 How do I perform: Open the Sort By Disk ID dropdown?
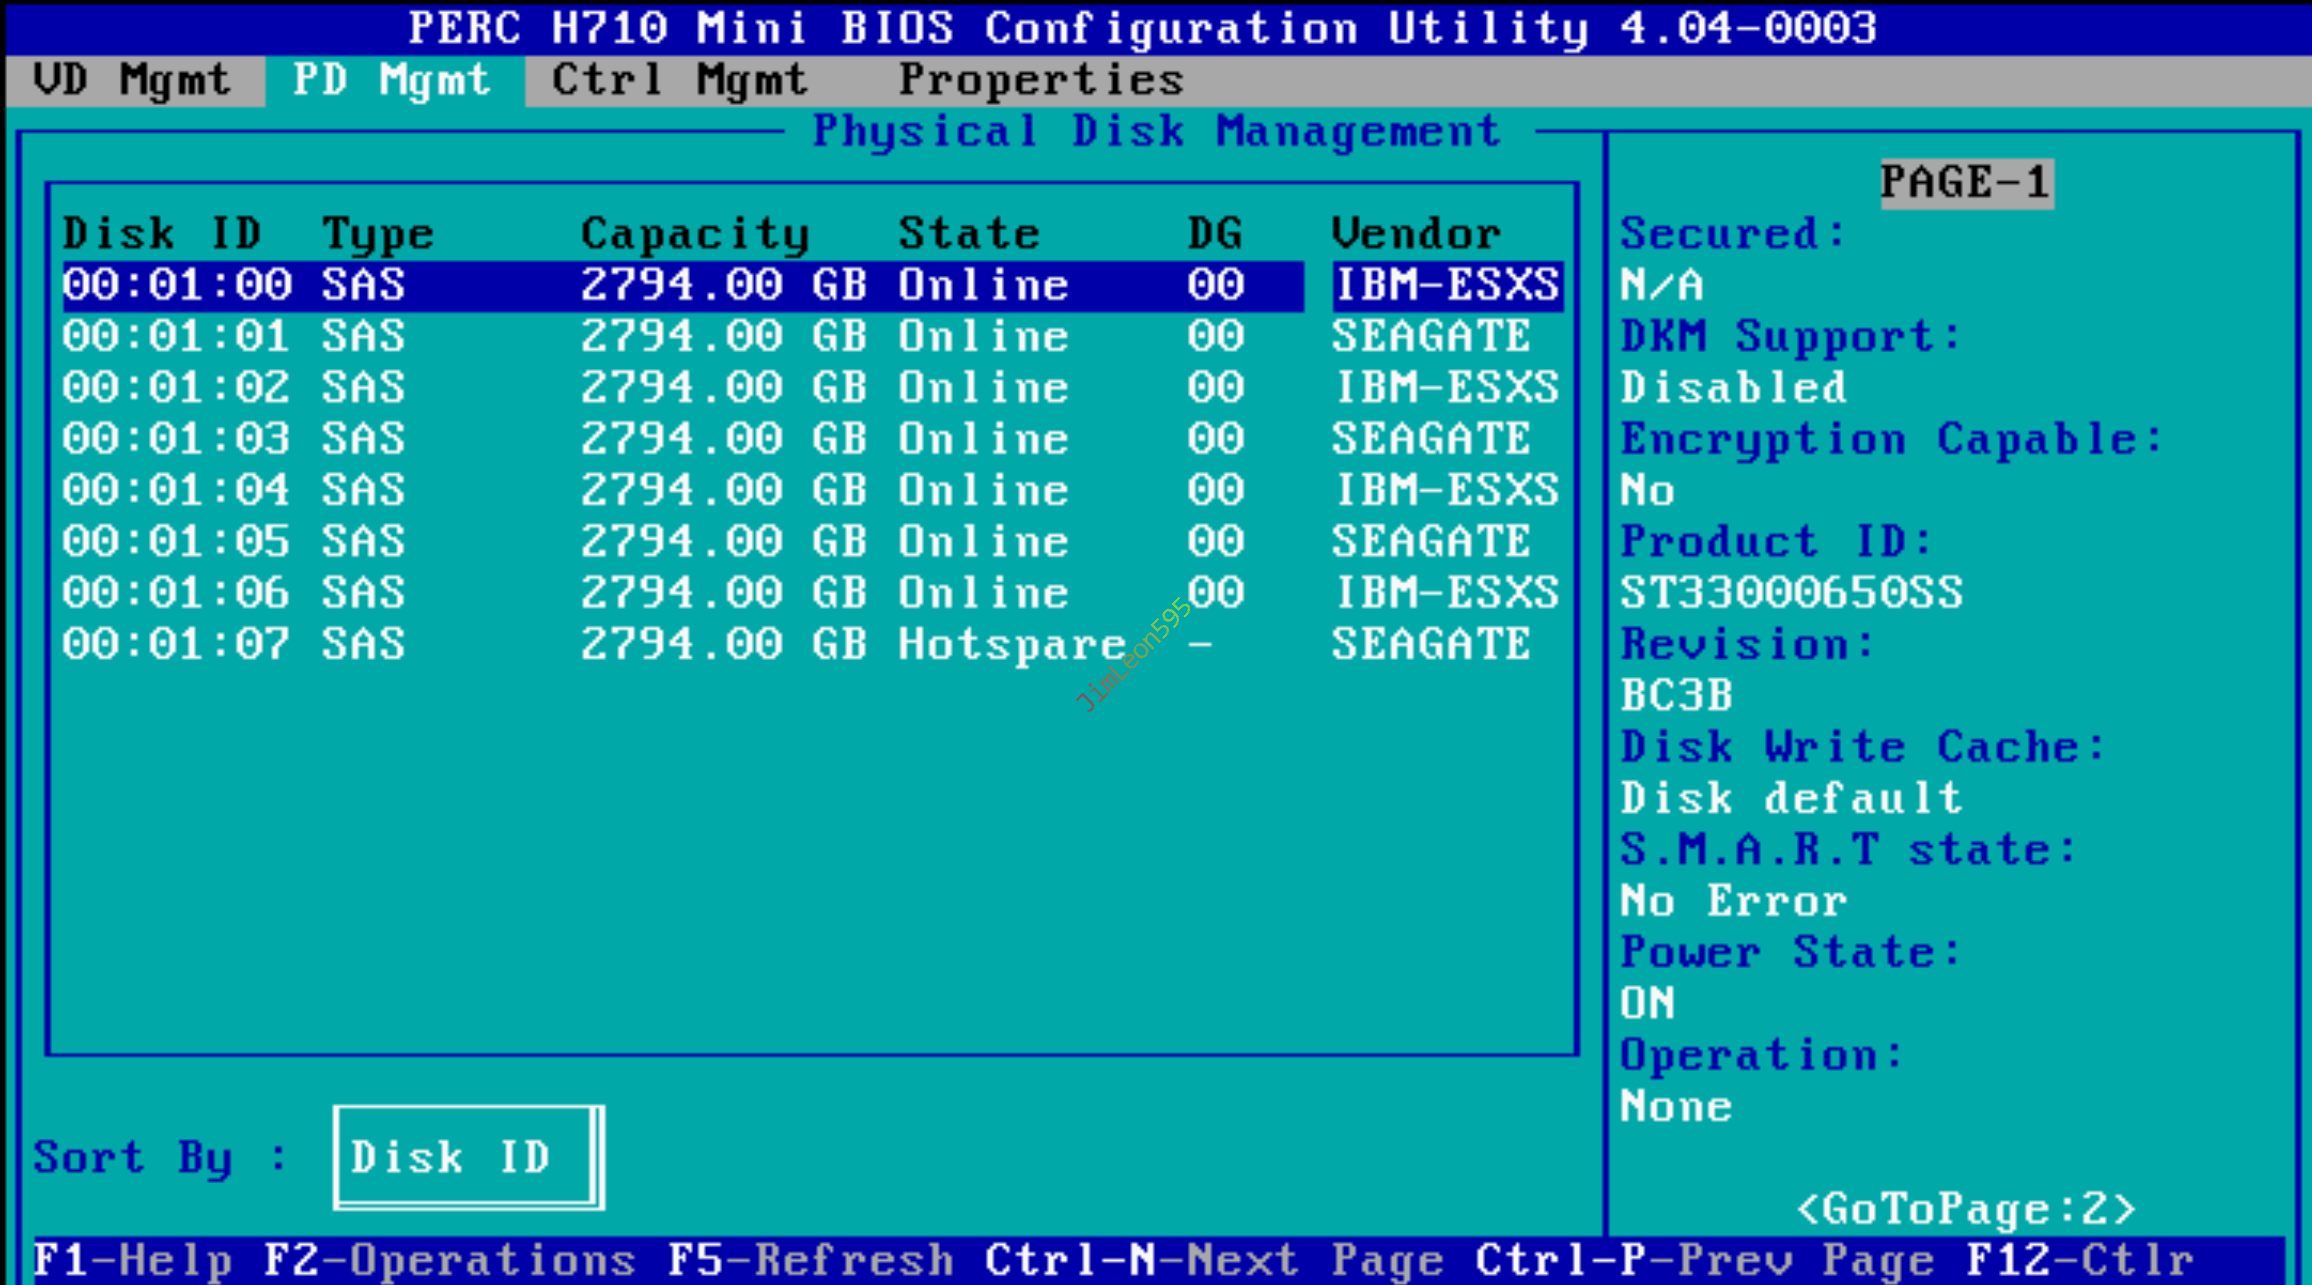[x=467, y=1158]
